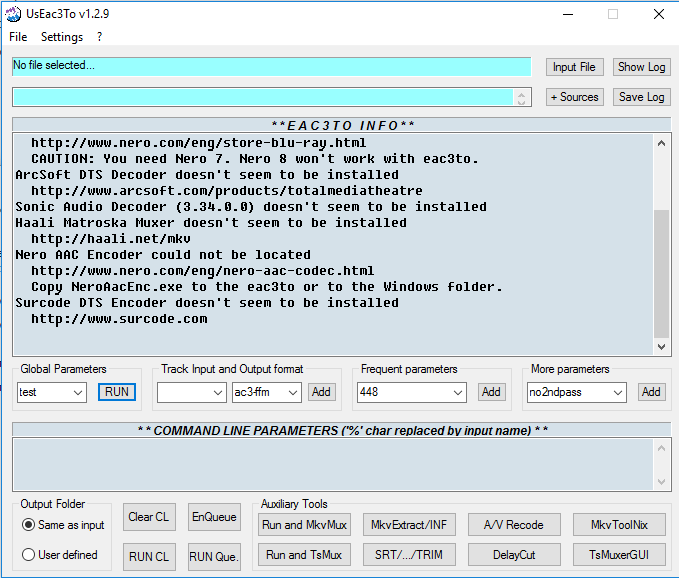The image size is (679, 578).
Task: Click command line box scroll up arrow
Action: (x=661, y=448)
